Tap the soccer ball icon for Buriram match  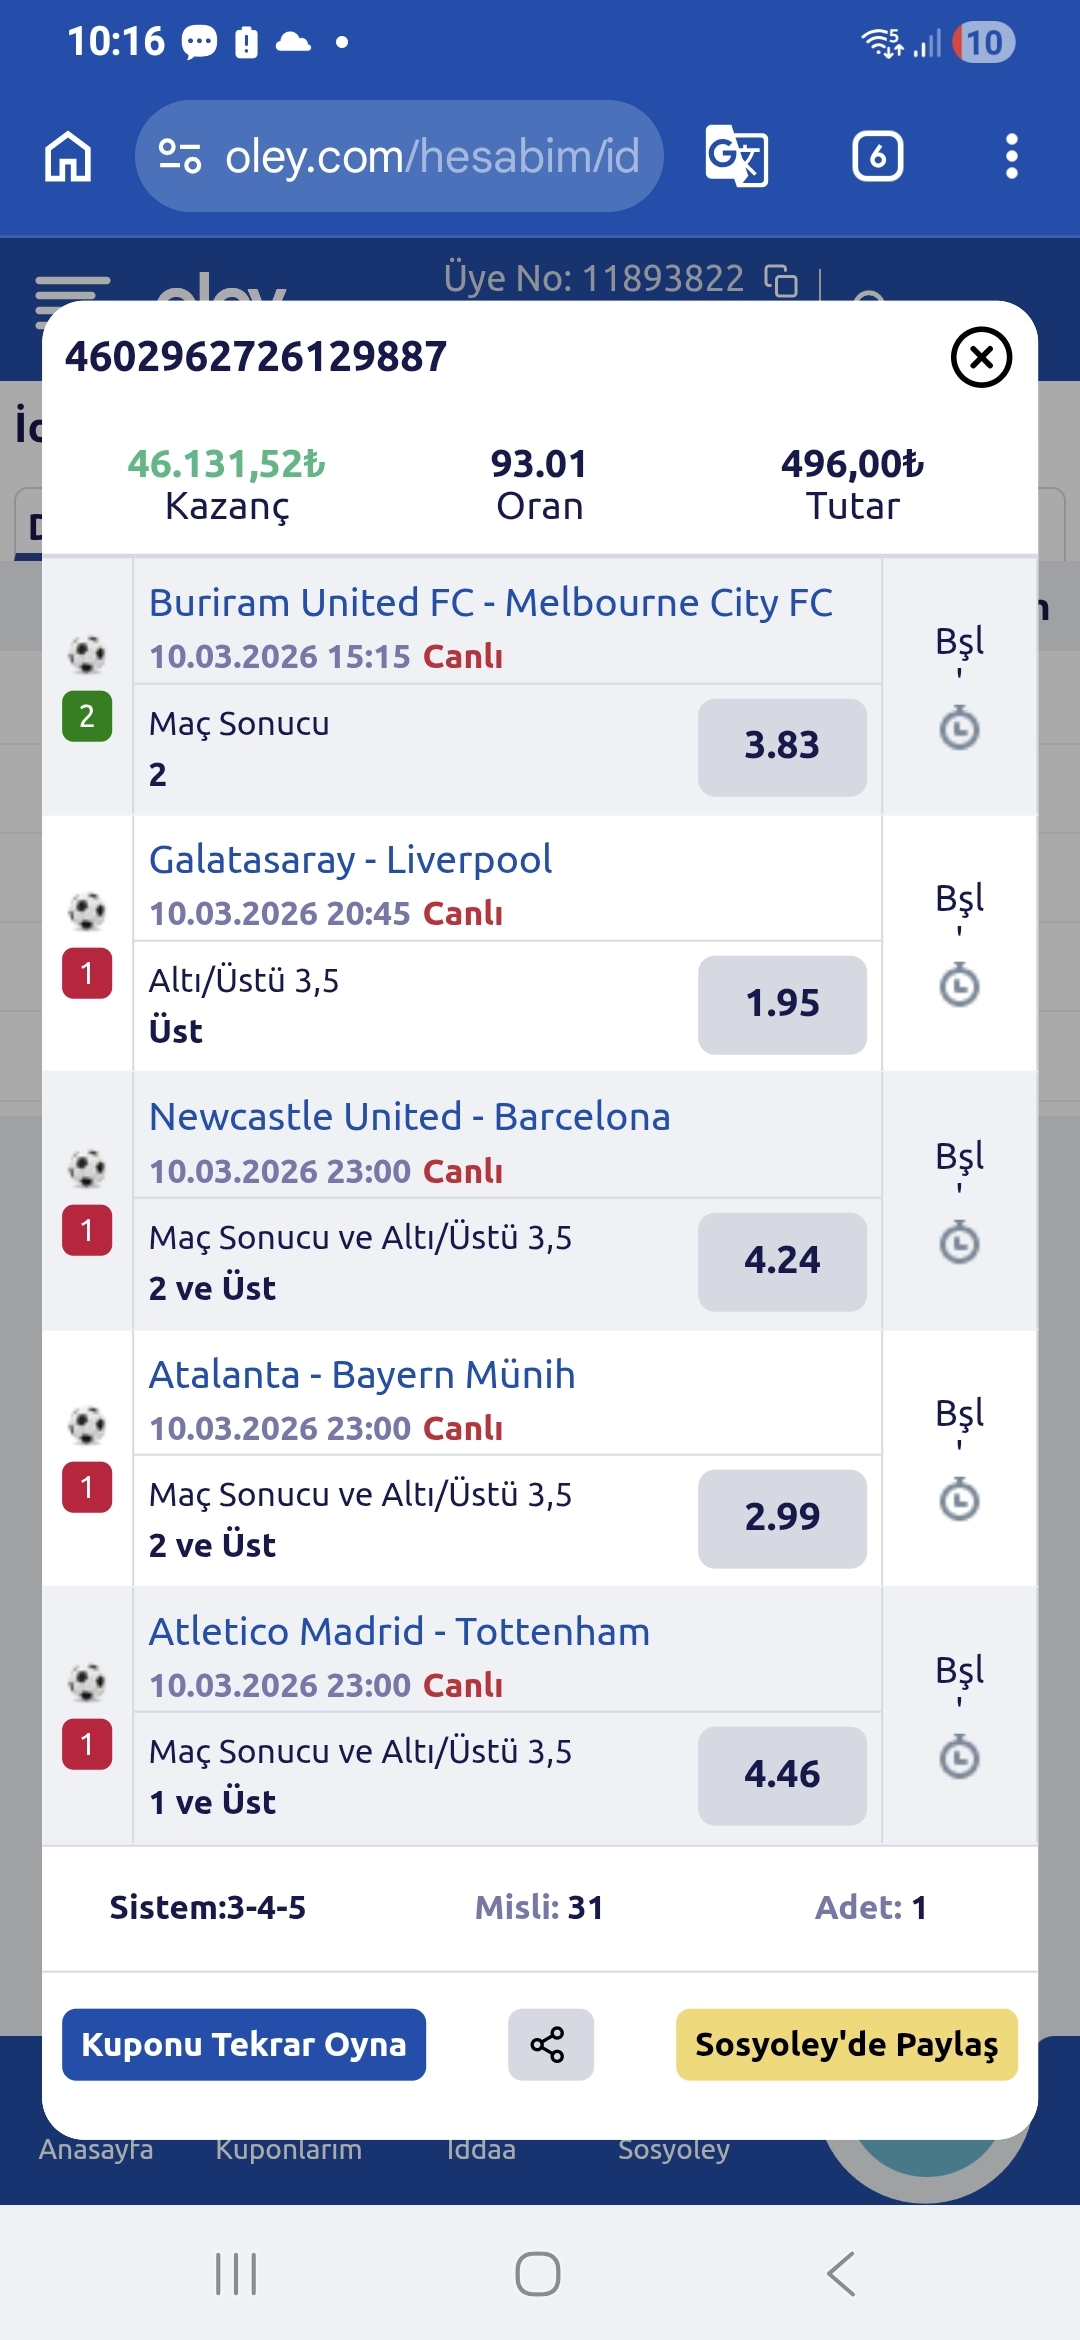pos(87,655)
